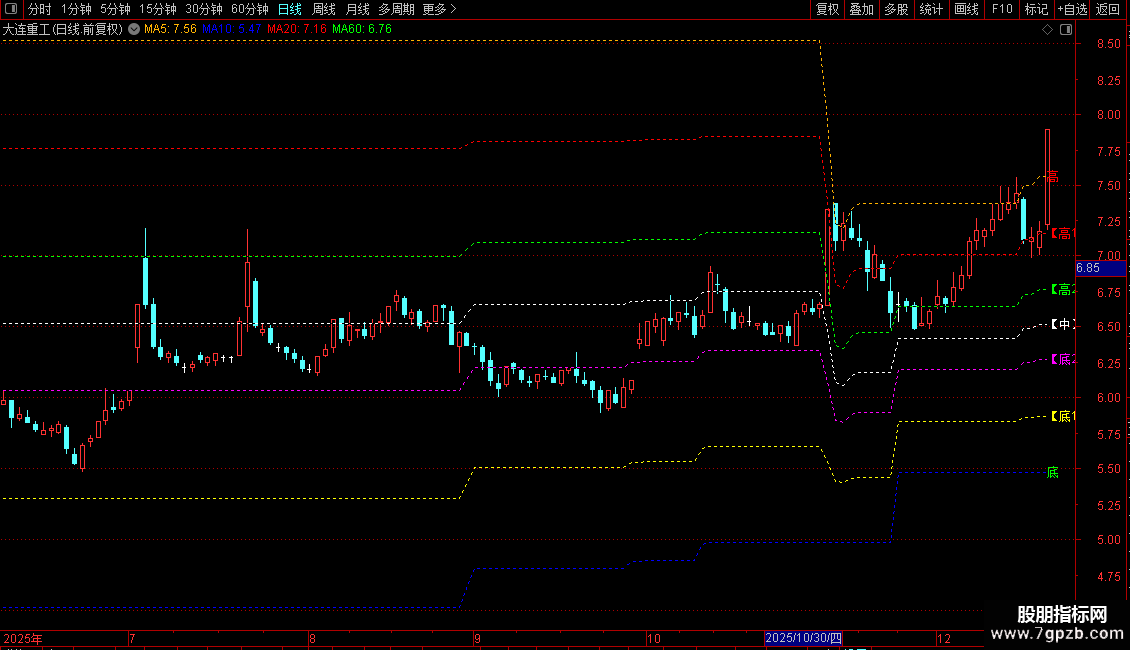The height and width of the screenshot is (650, 1130).
Task: Click the white 【中 level label
Action: (1062, 324)
